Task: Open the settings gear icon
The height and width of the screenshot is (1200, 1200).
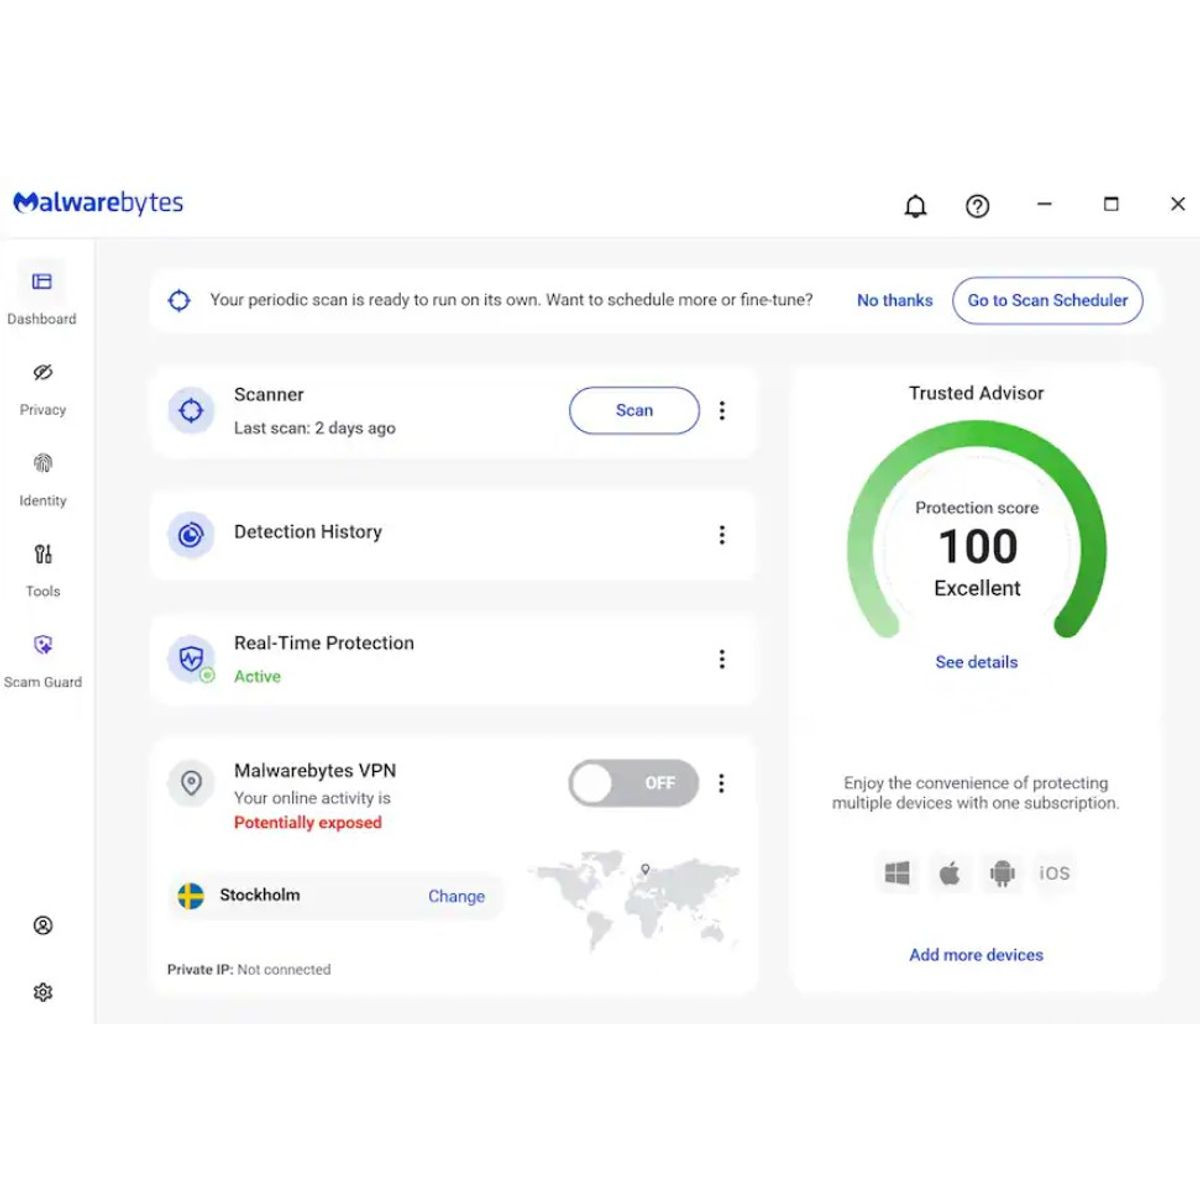Action: click(43, 992)
